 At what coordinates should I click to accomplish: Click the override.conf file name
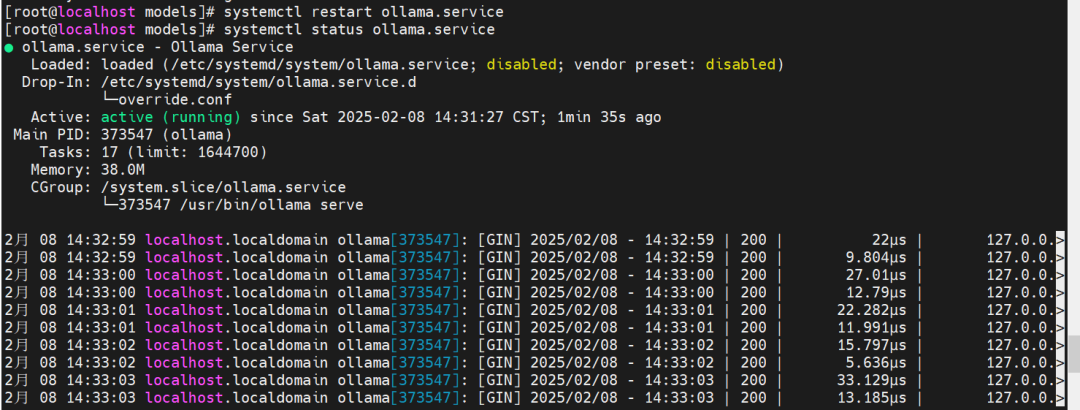pyautogui.click(x=175, y=100)
